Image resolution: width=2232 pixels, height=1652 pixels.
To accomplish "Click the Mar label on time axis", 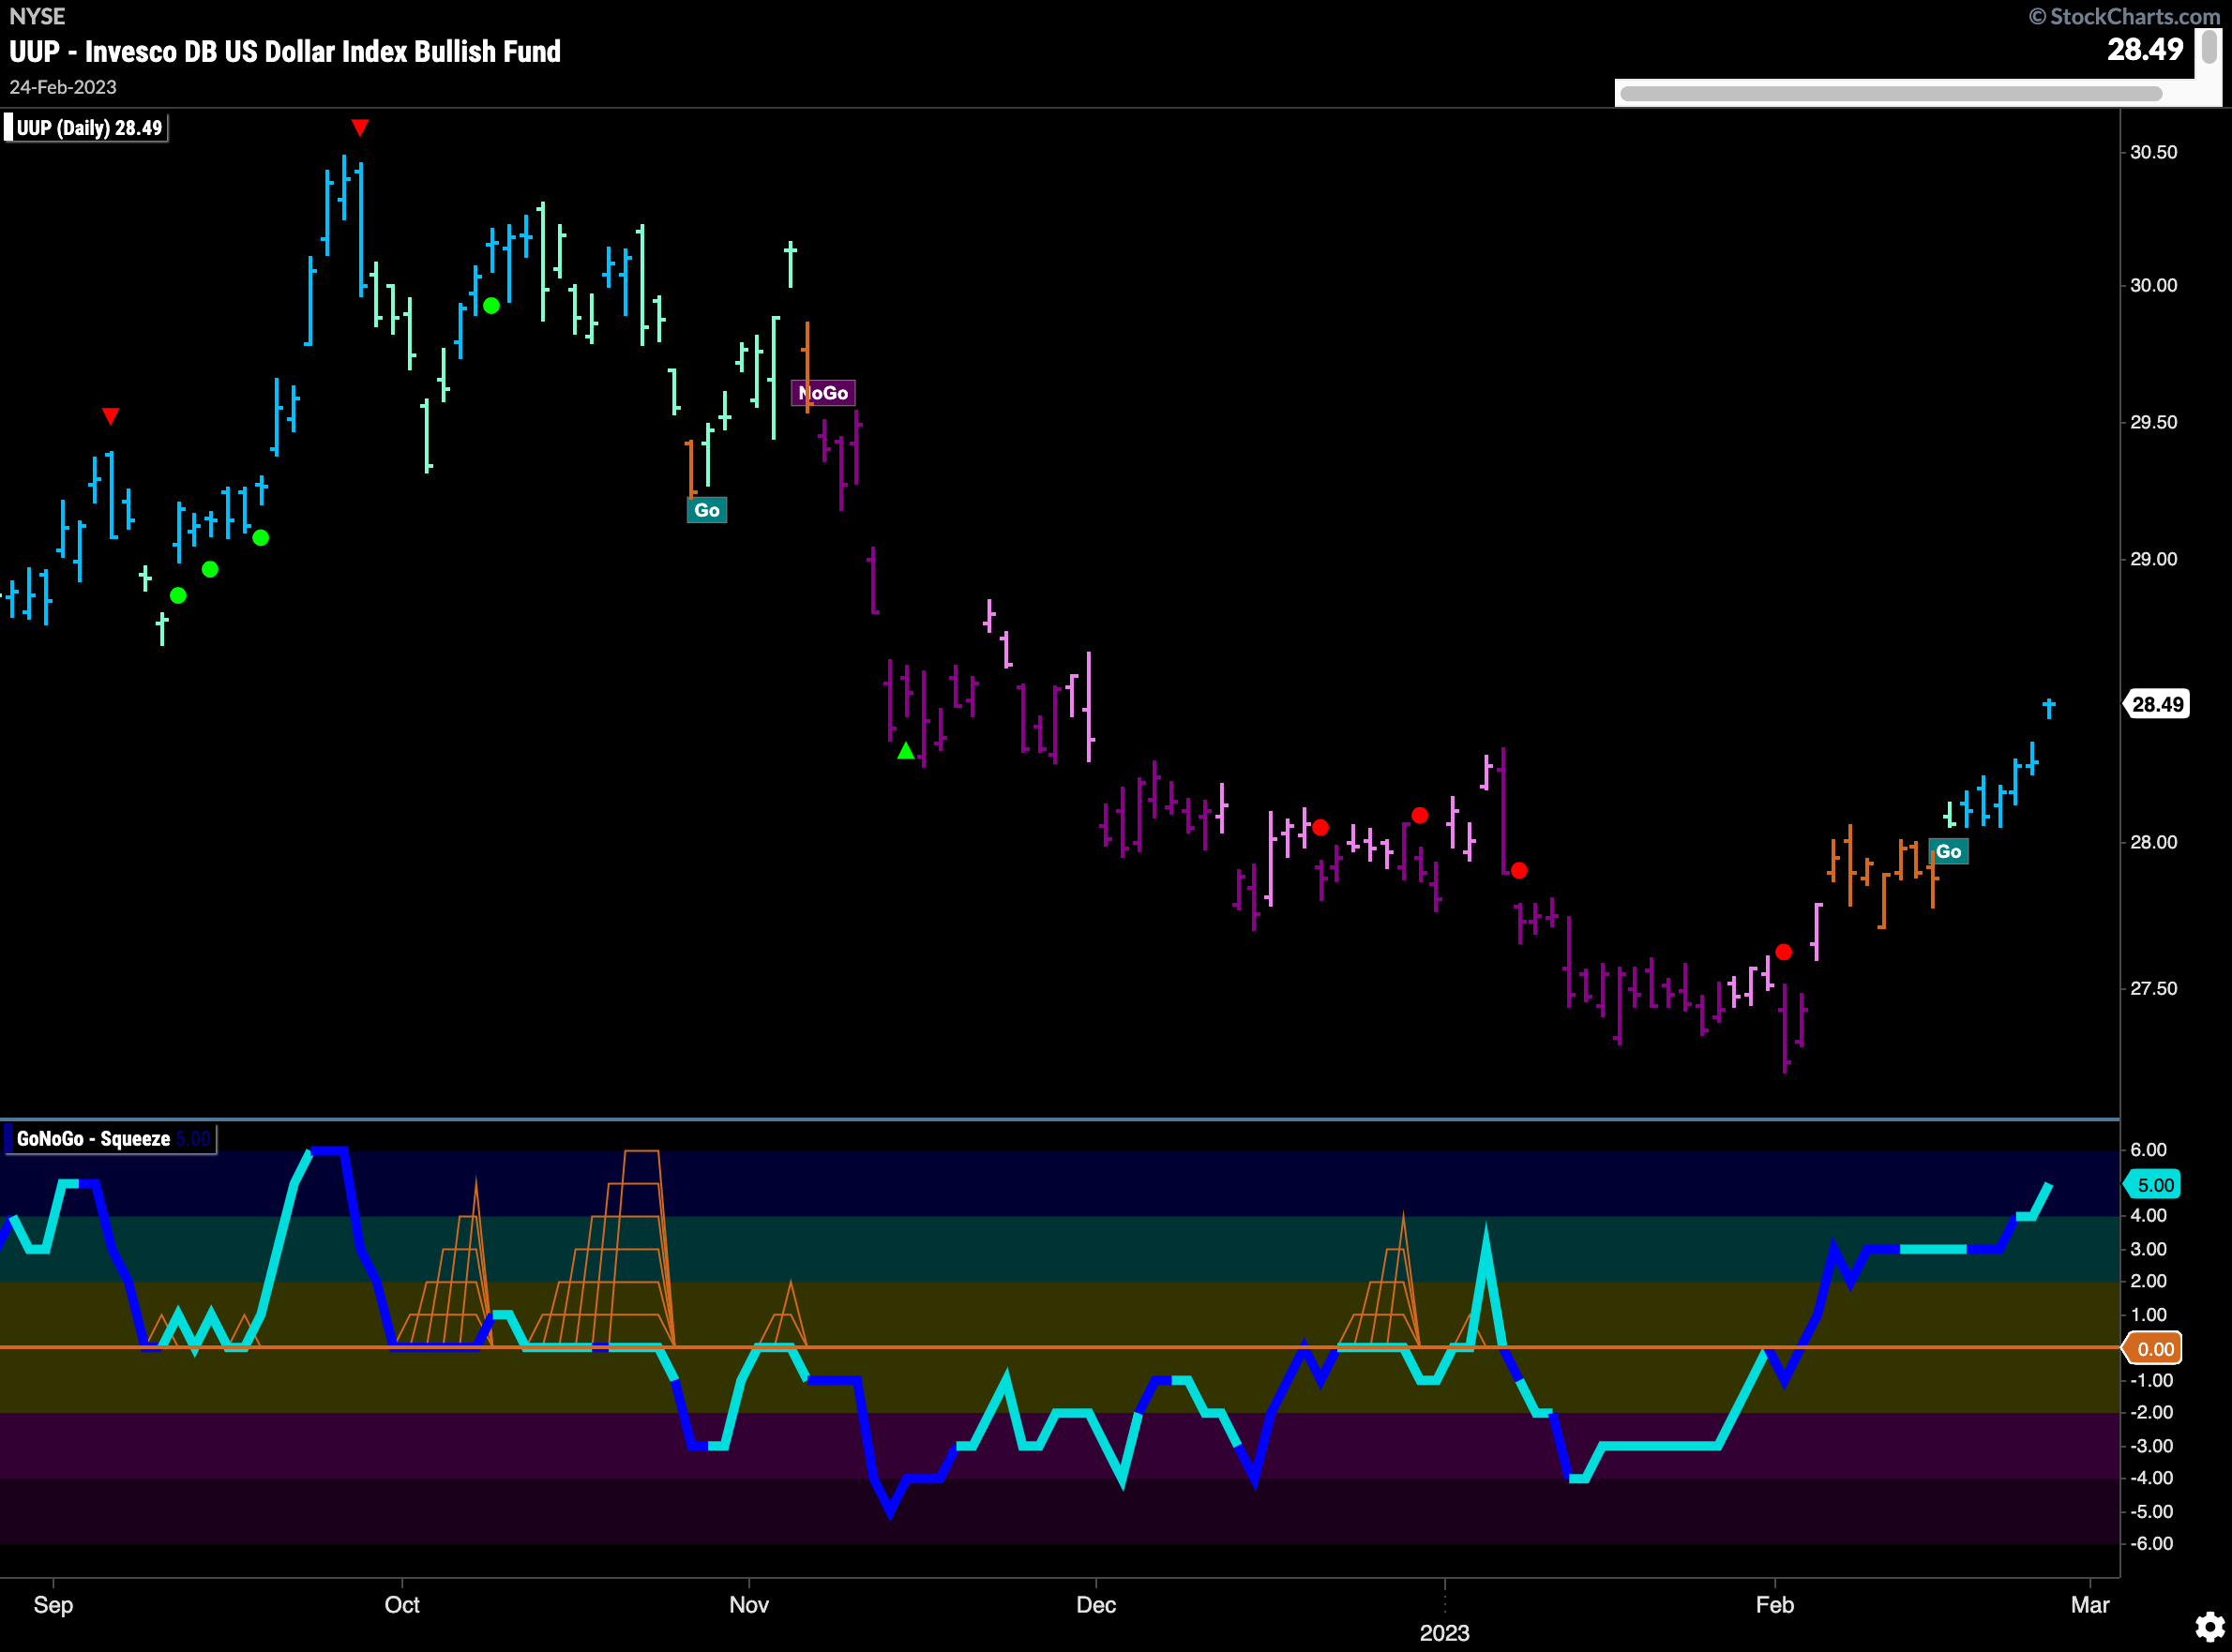I will pos(2090,1604).
